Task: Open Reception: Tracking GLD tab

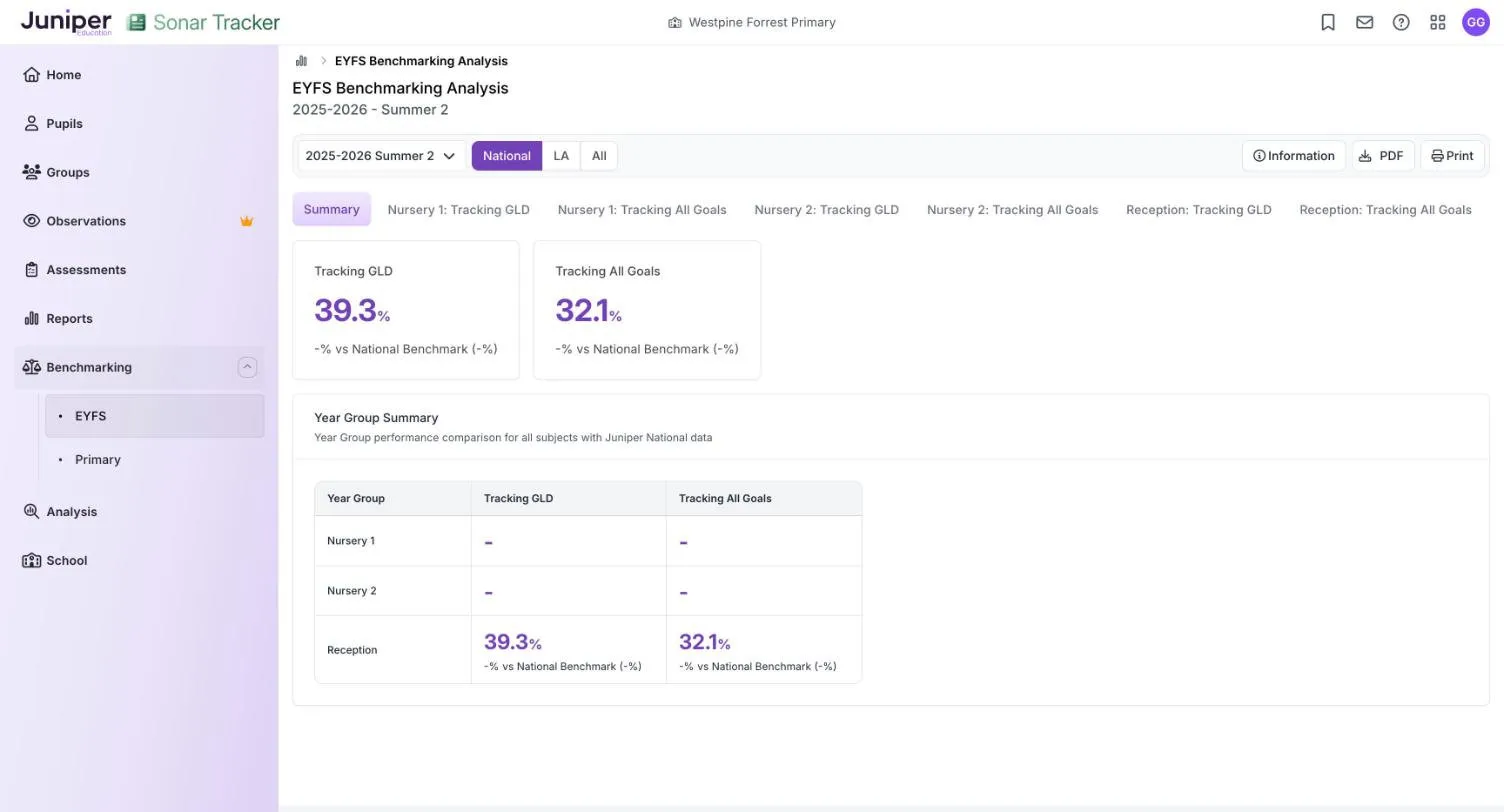Action: pyautogui.click(x=1199, y=210)
